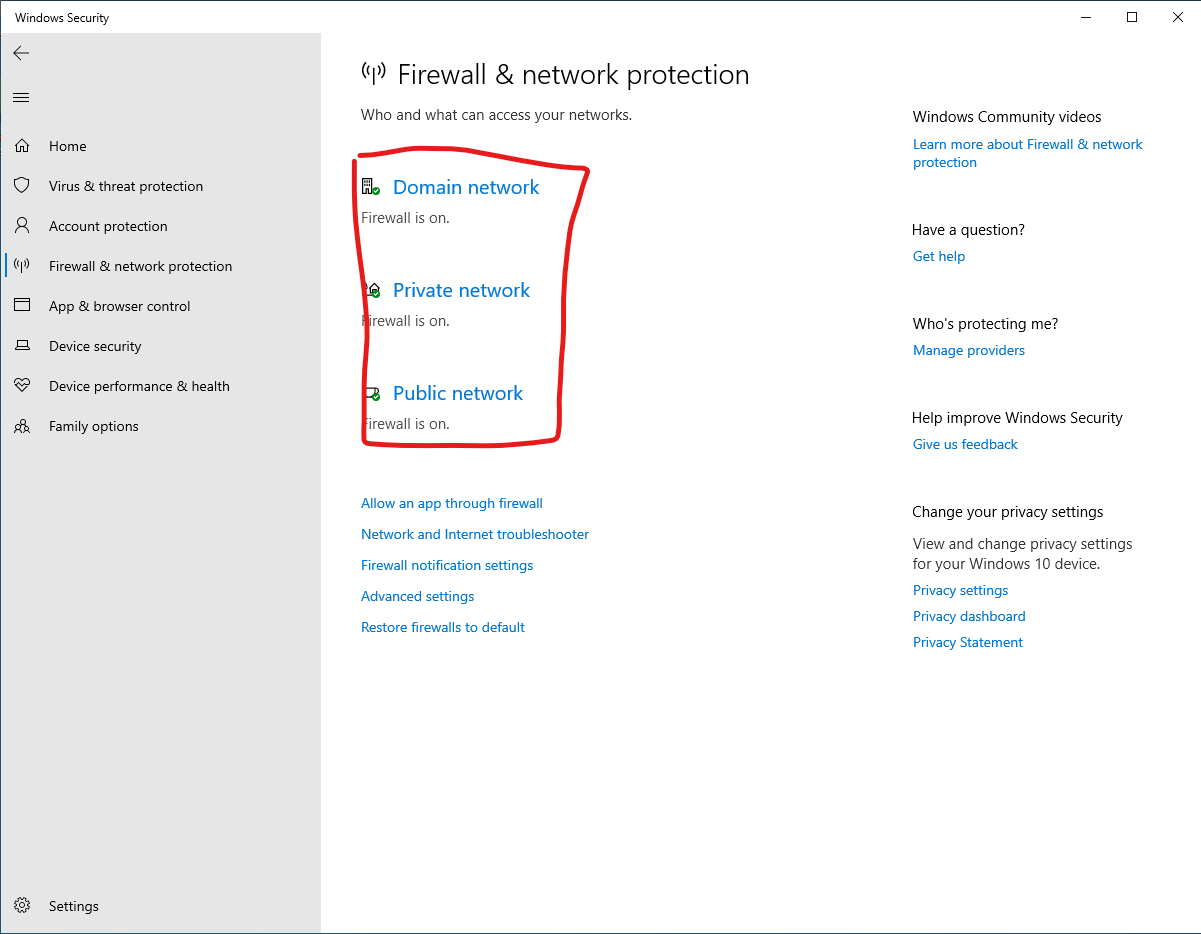Open Privacy Statement link

968,642
